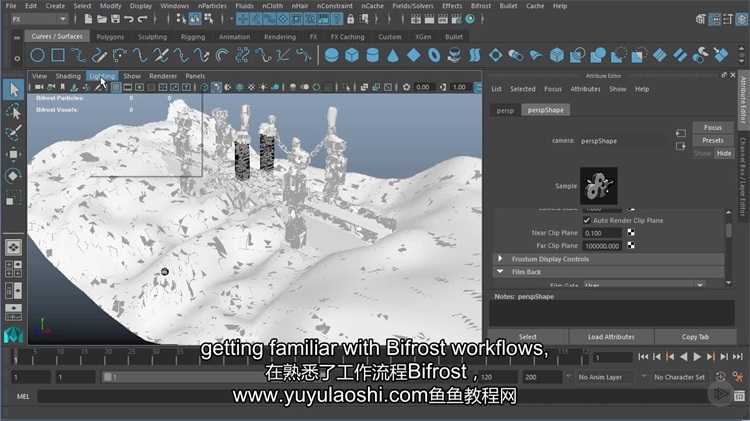Click the Copy Tab button
The width and height of the screenshot is (750, 421).
(695, 337)
